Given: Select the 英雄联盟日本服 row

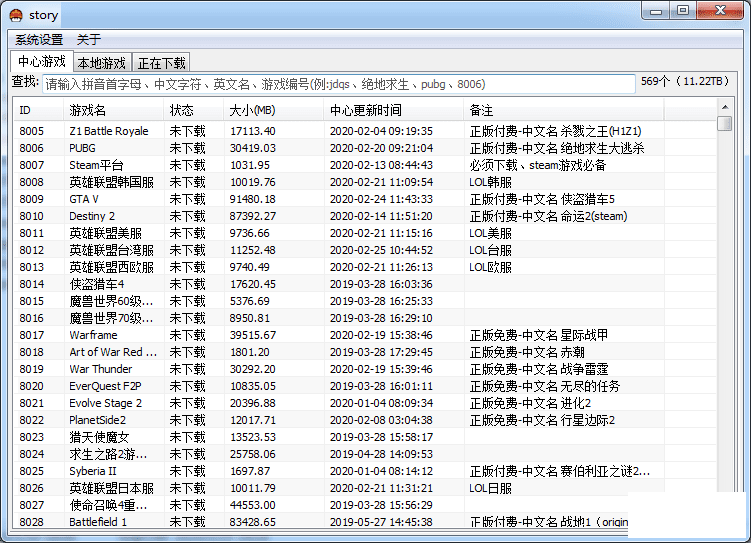Looking at the screenshot, I should click(x=364, y=488).
